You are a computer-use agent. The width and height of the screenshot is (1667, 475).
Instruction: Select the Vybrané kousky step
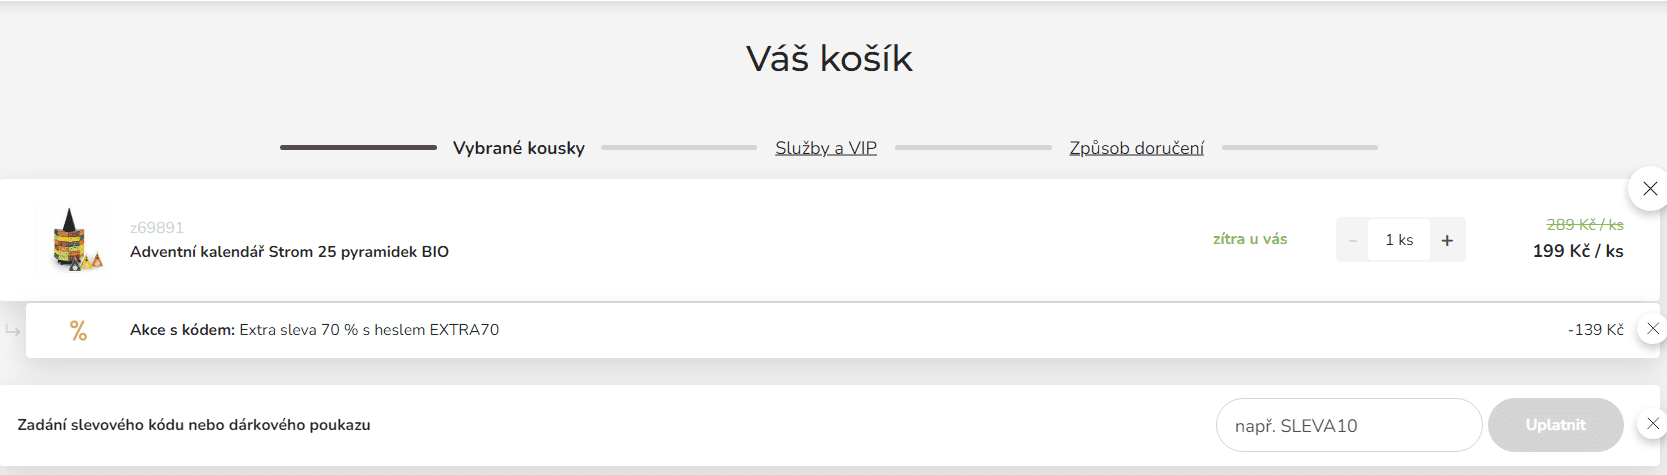coord(518,148)
